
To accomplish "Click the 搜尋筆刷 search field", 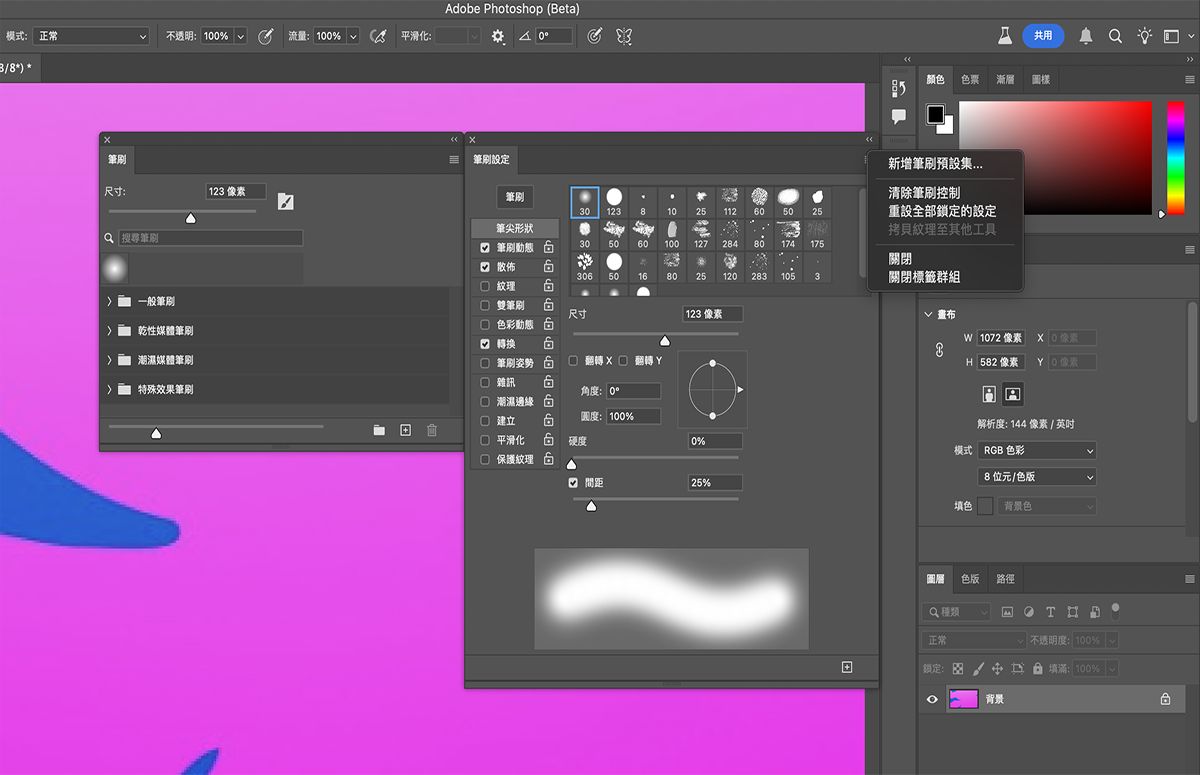I will [210, 238].
